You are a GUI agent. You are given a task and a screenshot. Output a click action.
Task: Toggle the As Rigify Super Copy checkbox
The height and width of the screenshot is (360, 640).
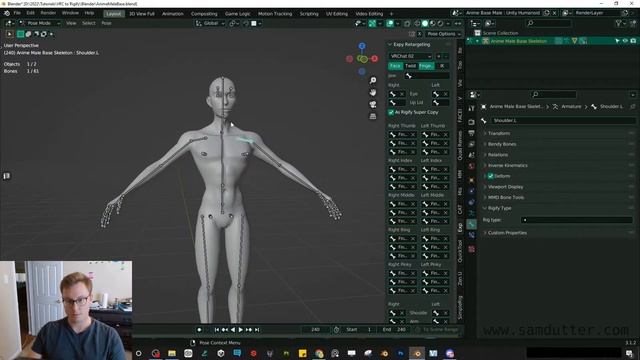click(x=391, y=112)
